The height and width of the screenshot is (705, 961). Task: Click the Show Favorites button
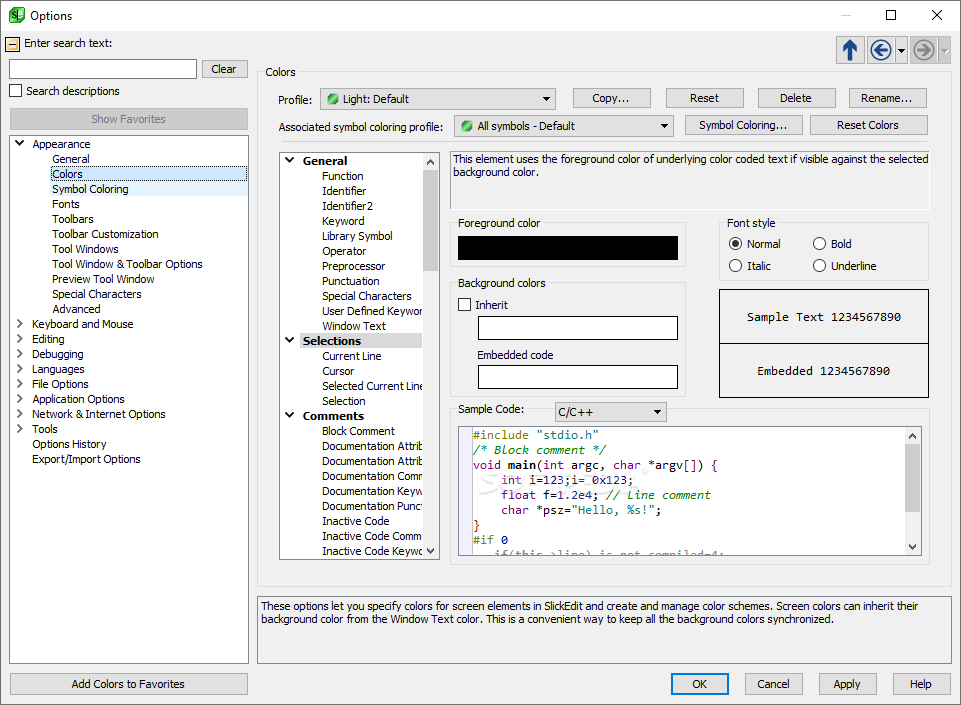tap(128, 119)
